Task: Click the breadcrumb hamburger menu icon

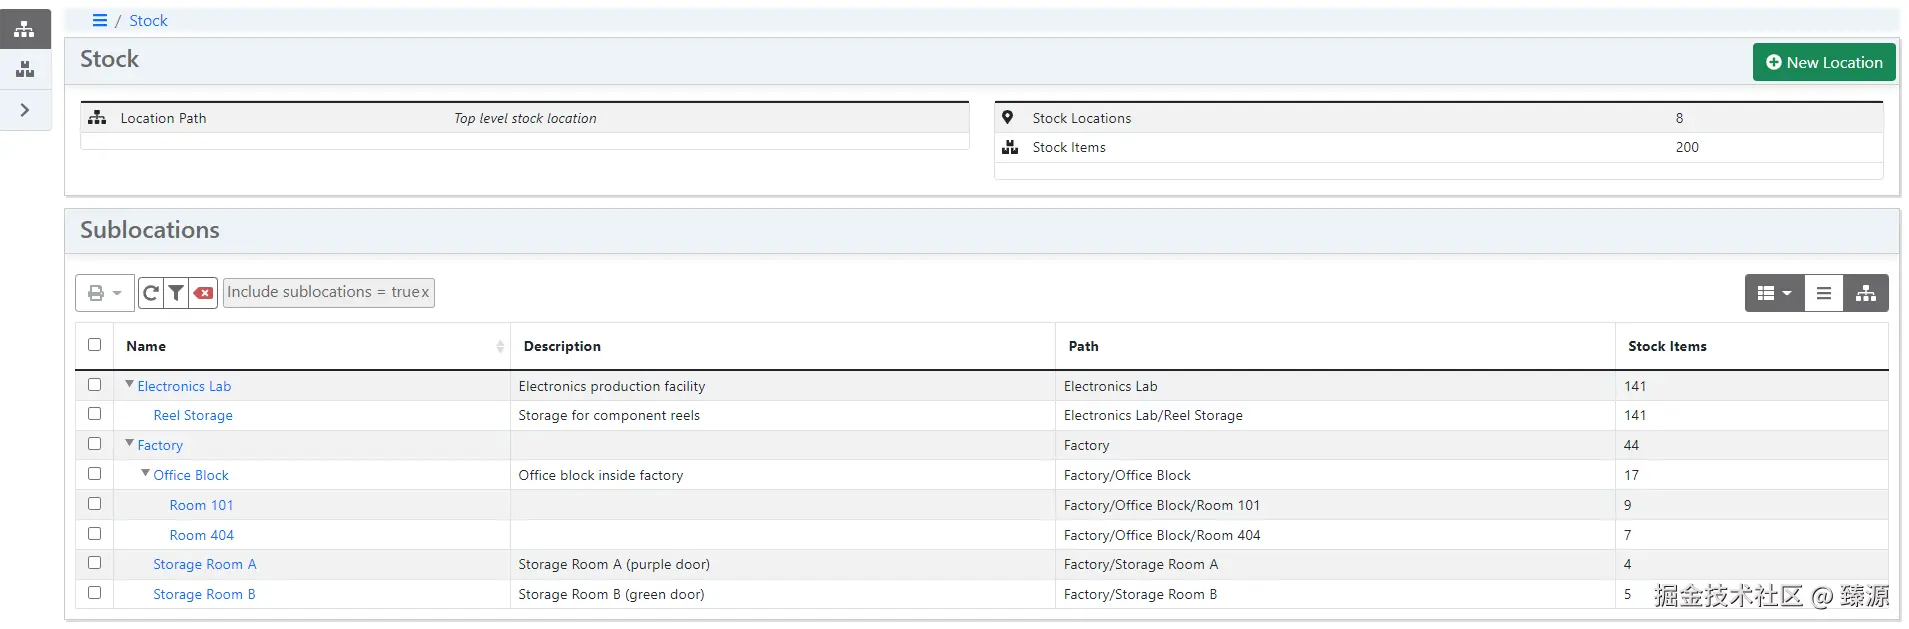Action: [x=100, y=20]
